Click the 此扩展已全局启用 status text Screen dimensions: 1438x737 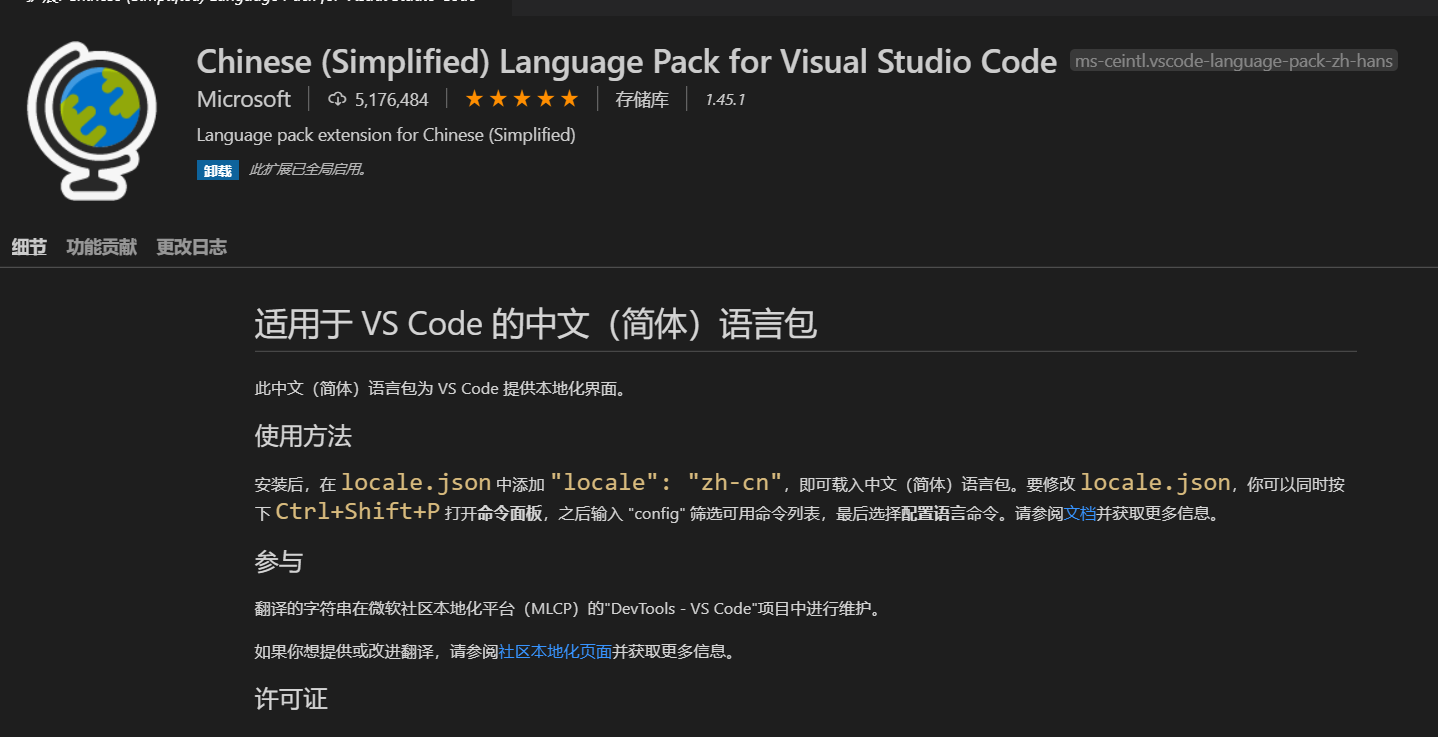click(x=308, y=170)
